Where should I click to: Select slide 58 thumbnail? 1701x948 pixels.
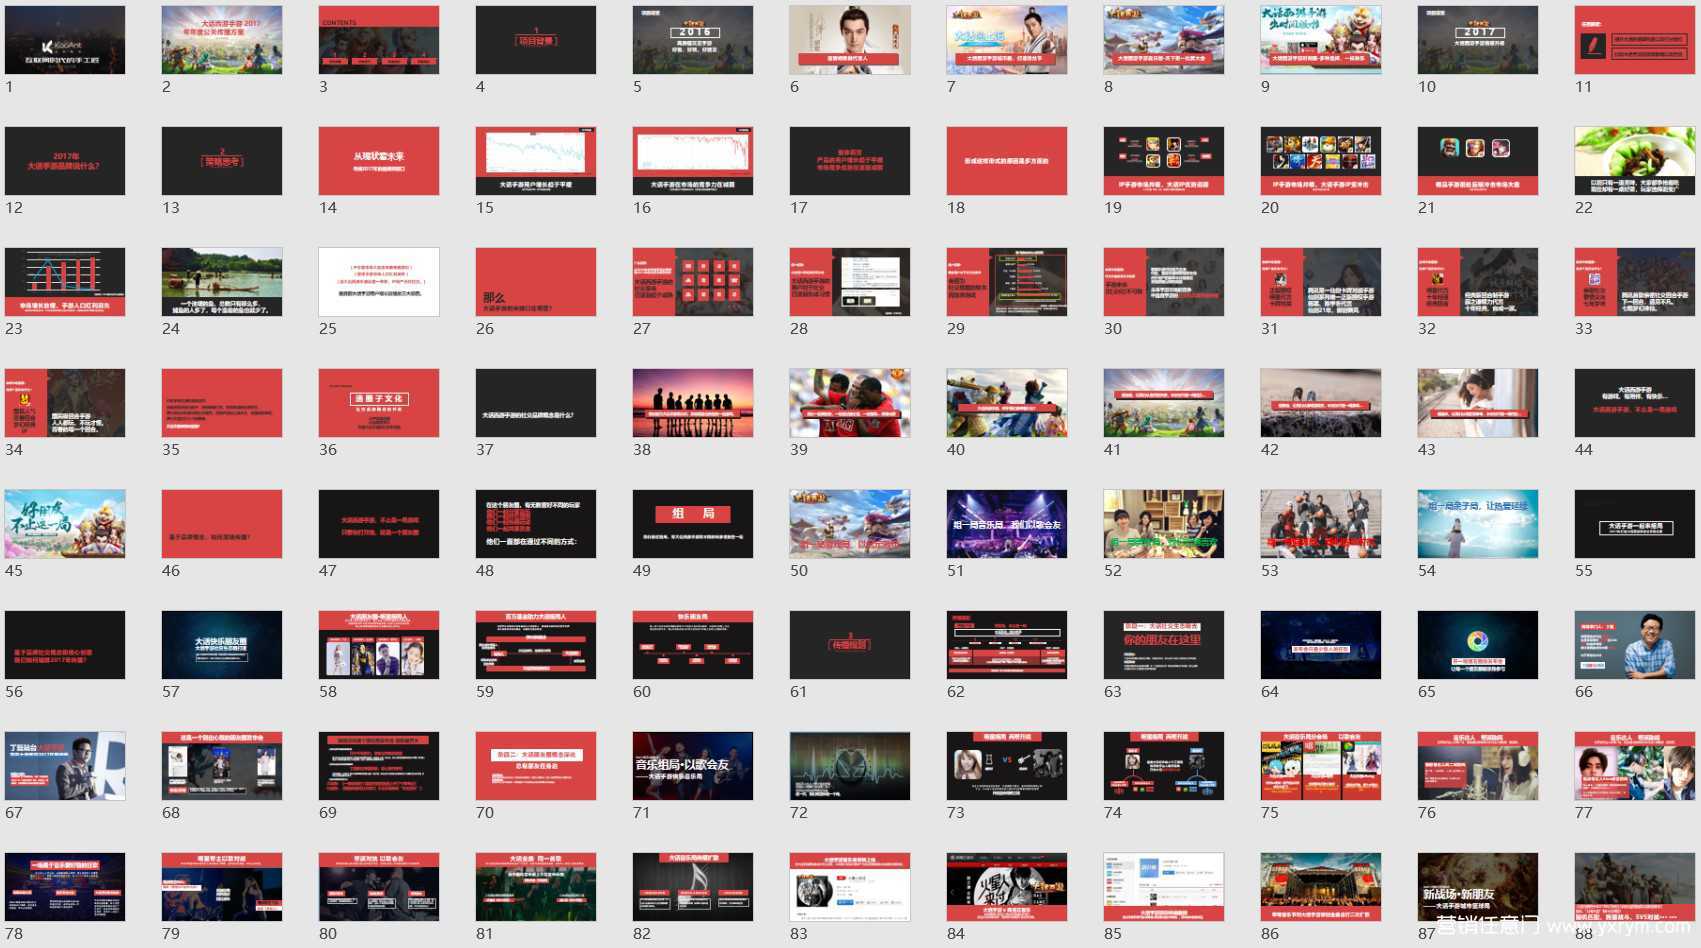click(x=379, y=645)
